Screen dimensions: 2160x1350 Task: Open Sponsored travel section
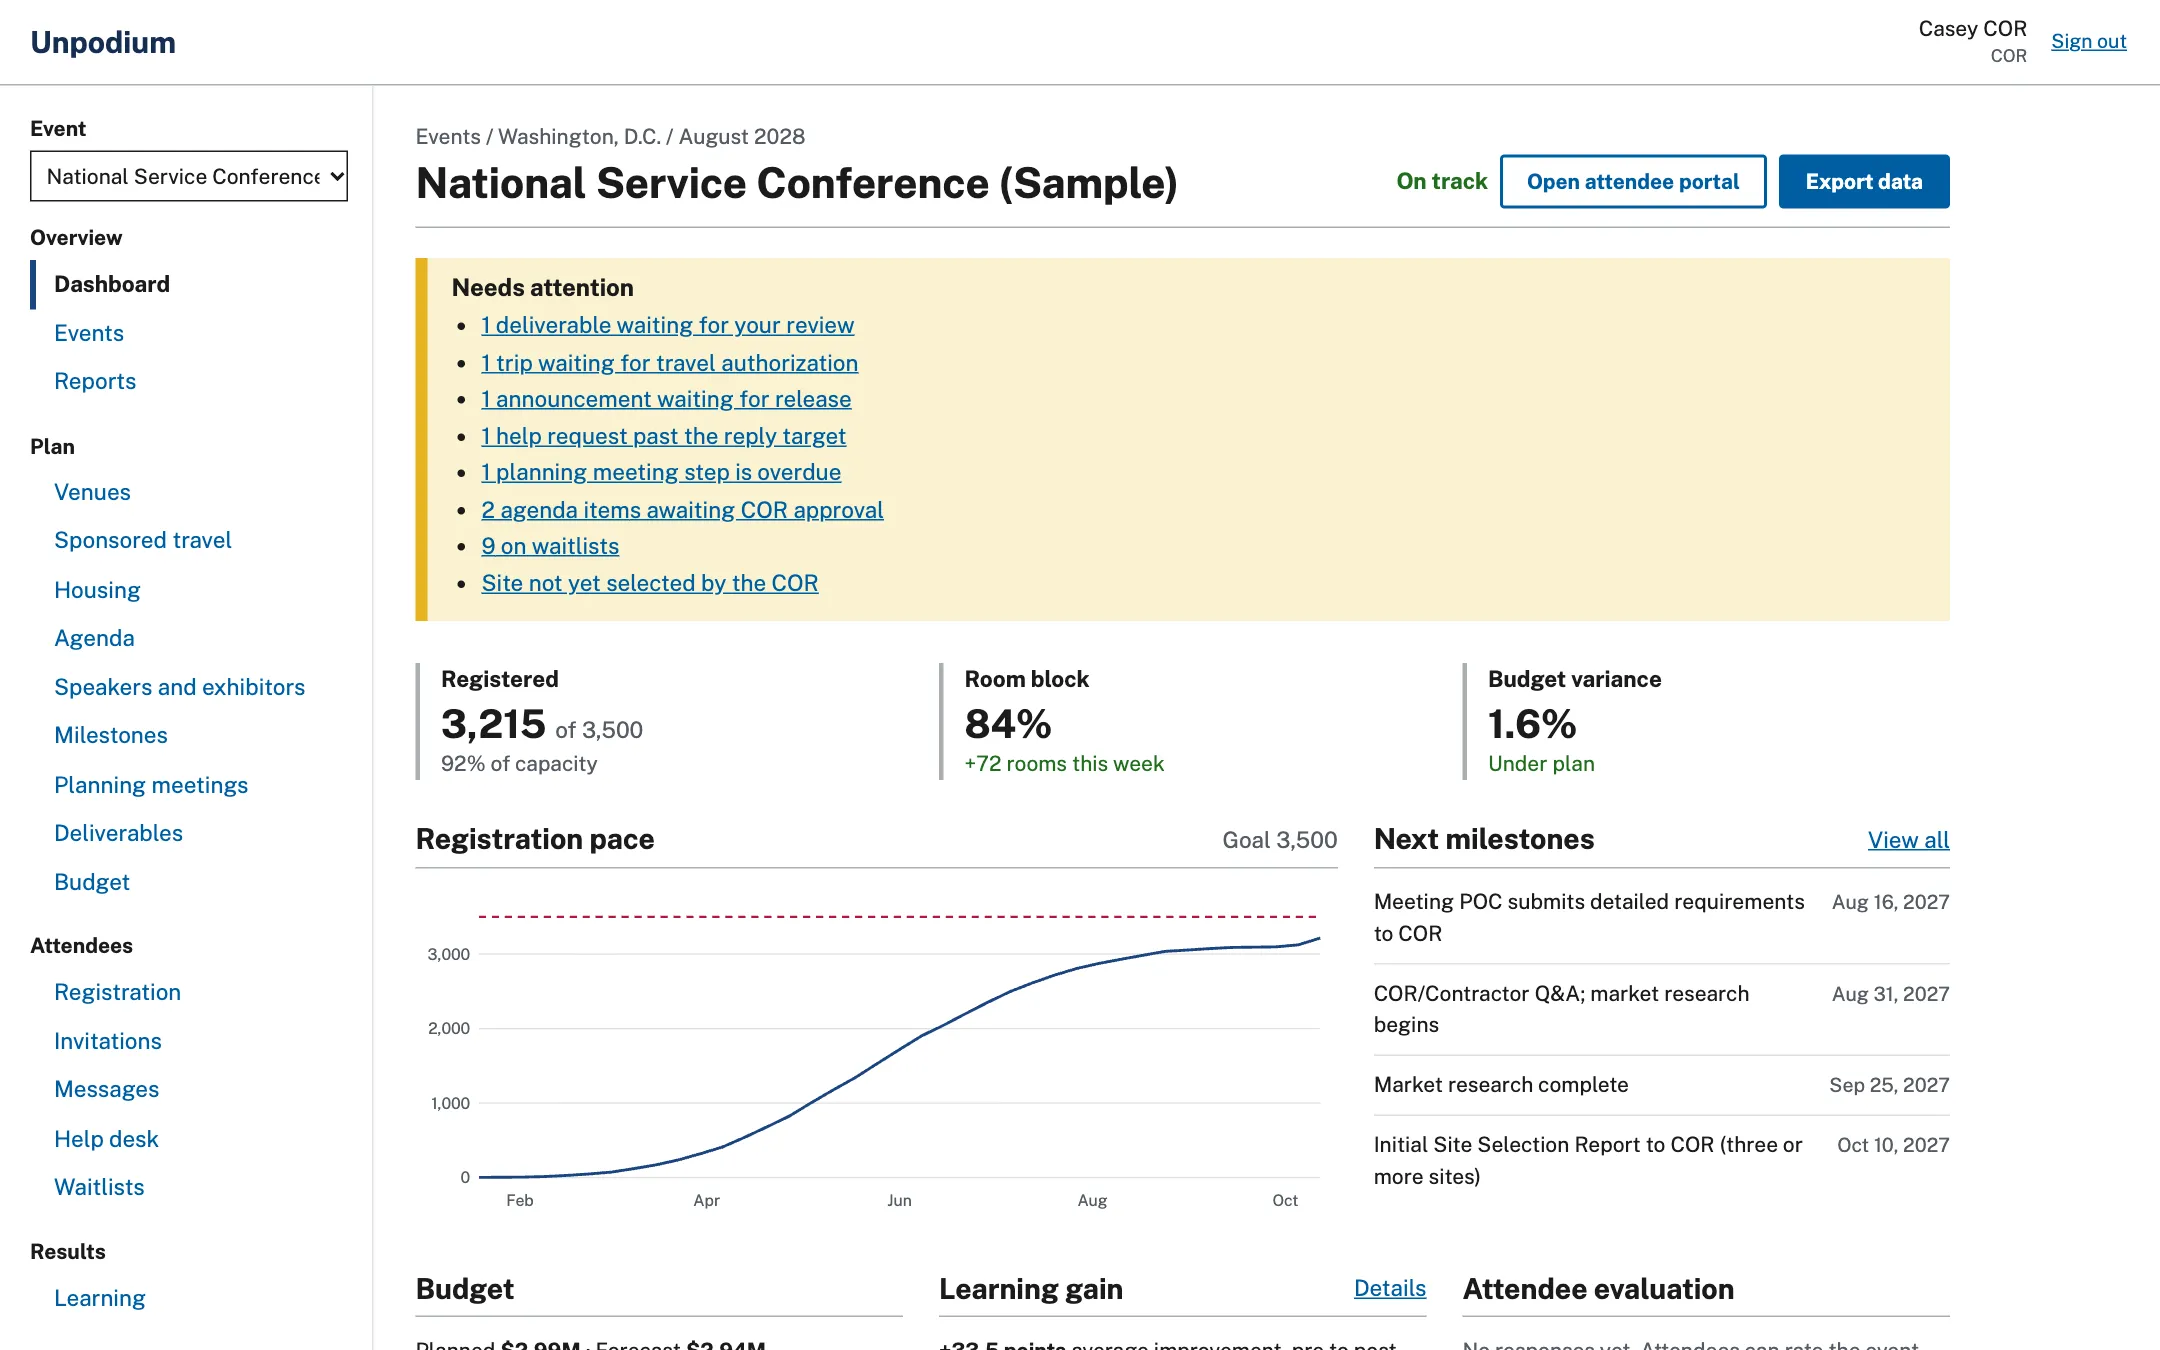(x=143, y=540)
